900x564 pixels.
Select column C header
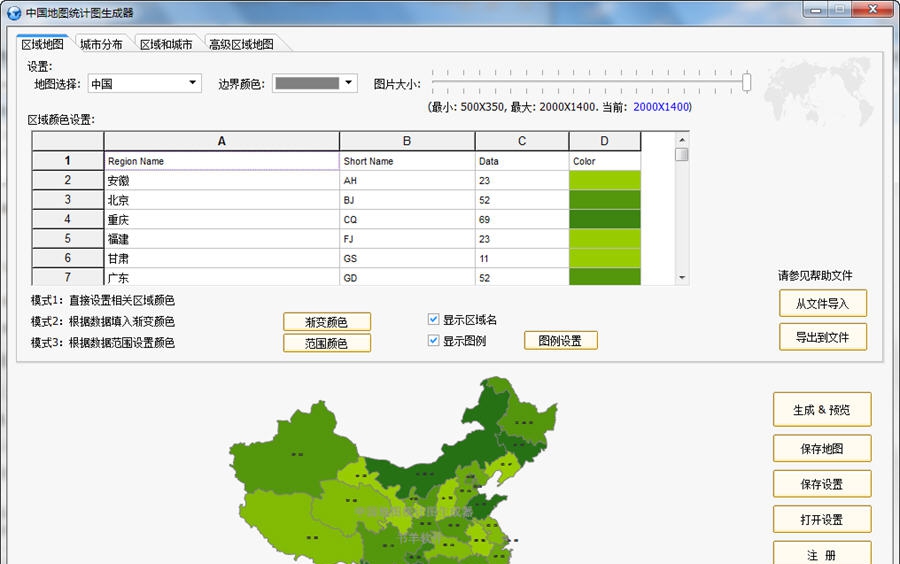pos(522,141)
